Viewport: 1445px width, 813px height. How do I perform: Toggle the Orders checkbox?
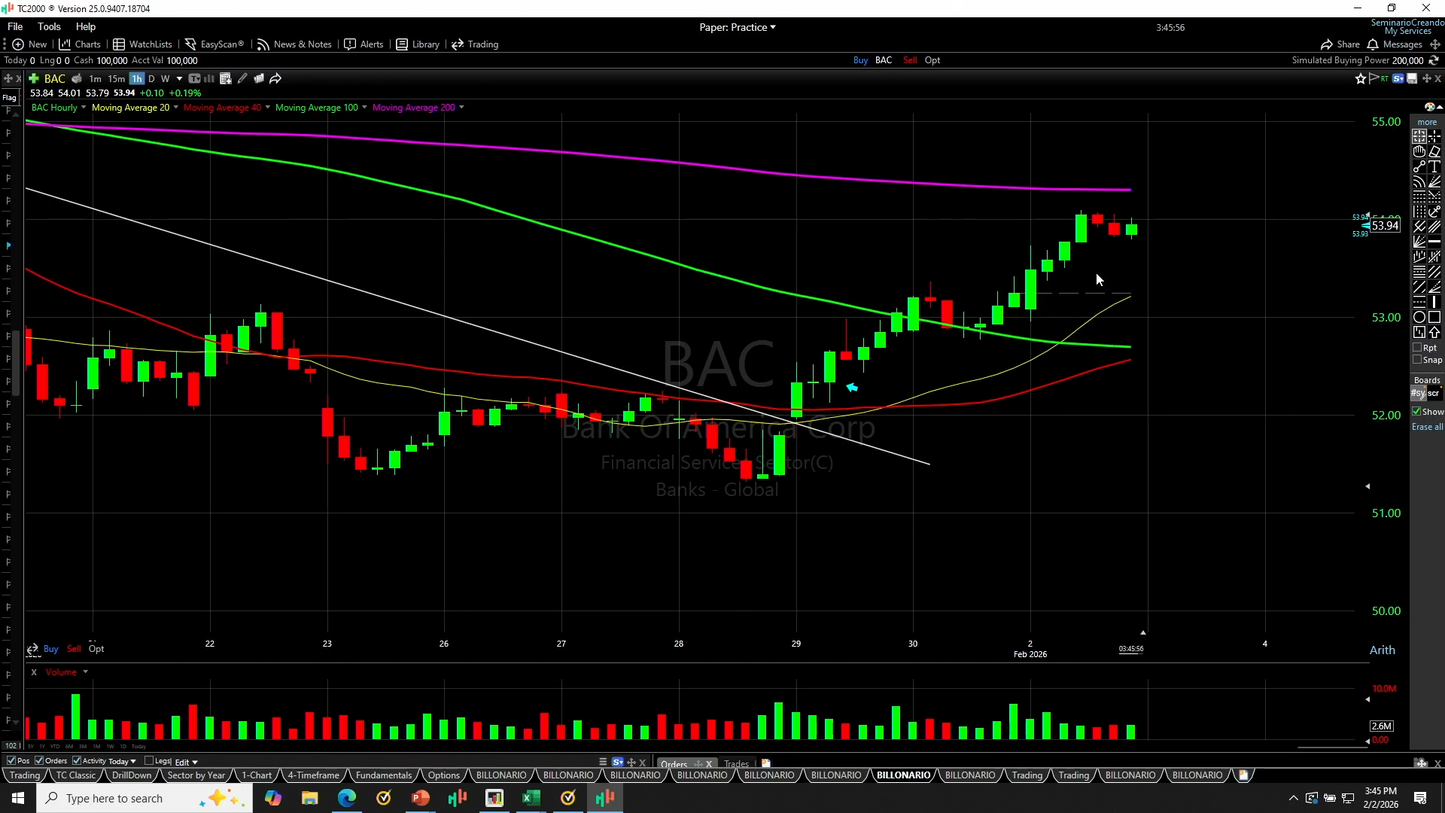pos(39,761)
